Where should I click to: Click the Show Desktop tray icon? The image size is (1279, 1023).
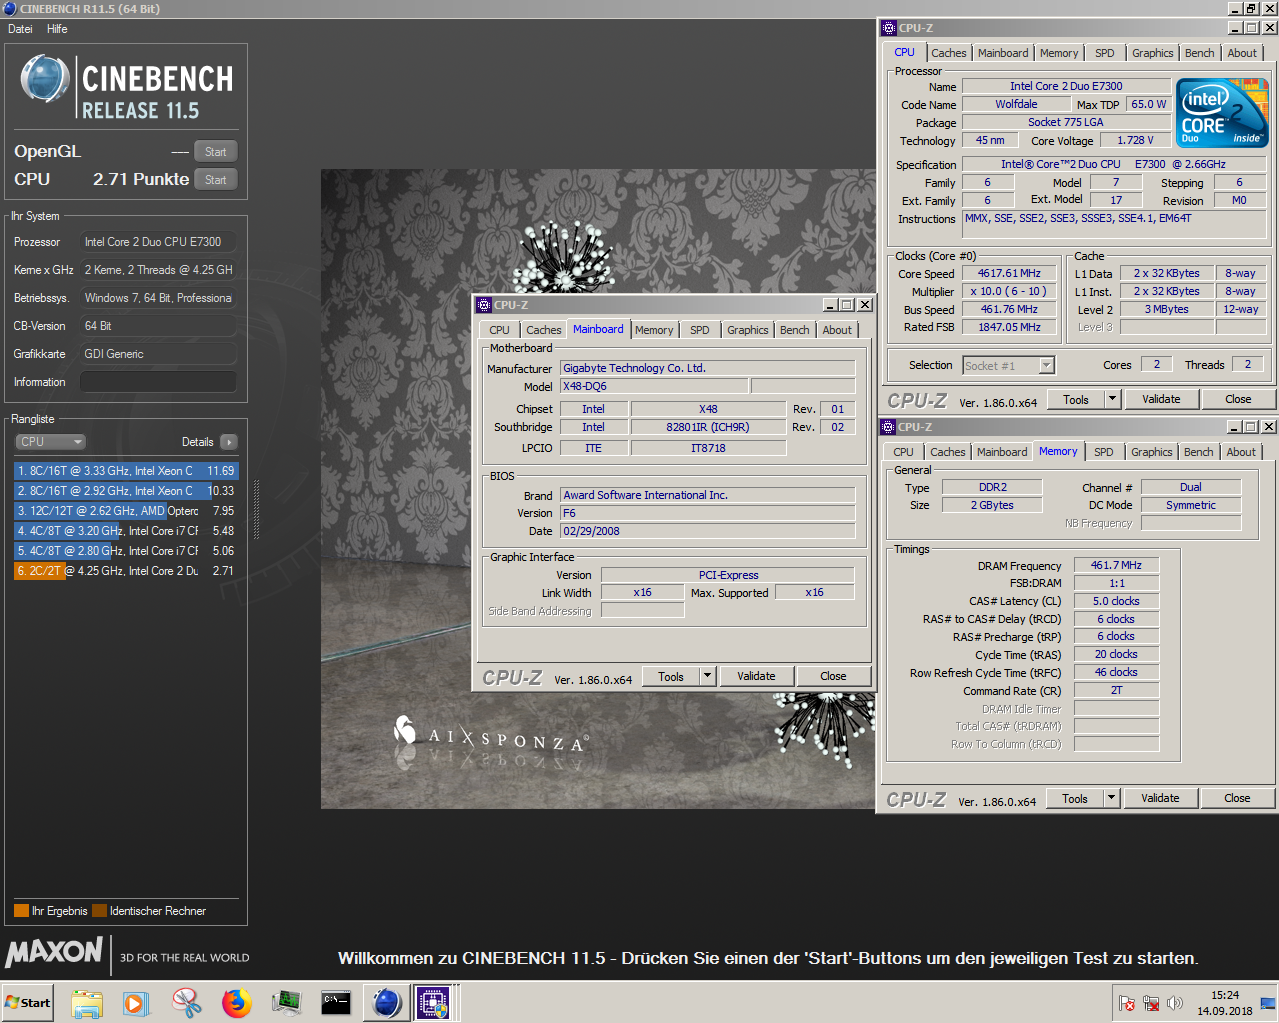(1268, 1003)
